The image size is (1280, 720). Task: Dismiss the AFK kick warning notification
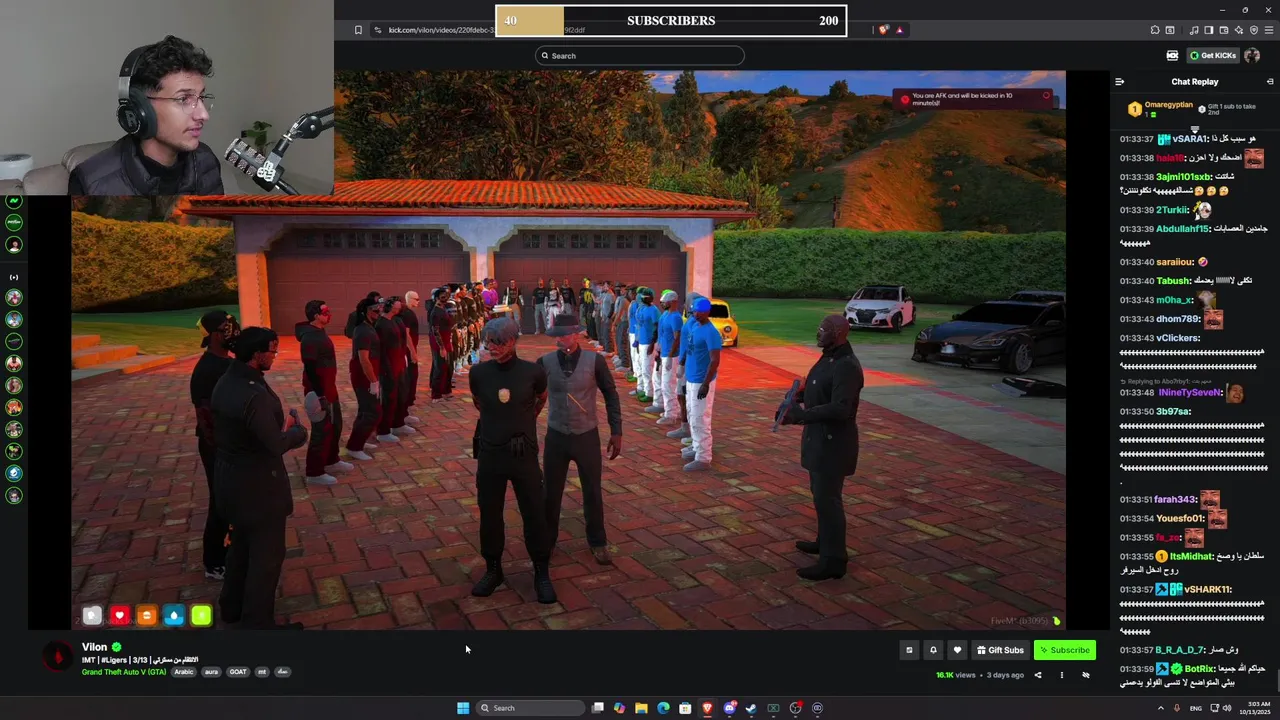tap(1046, 96)
